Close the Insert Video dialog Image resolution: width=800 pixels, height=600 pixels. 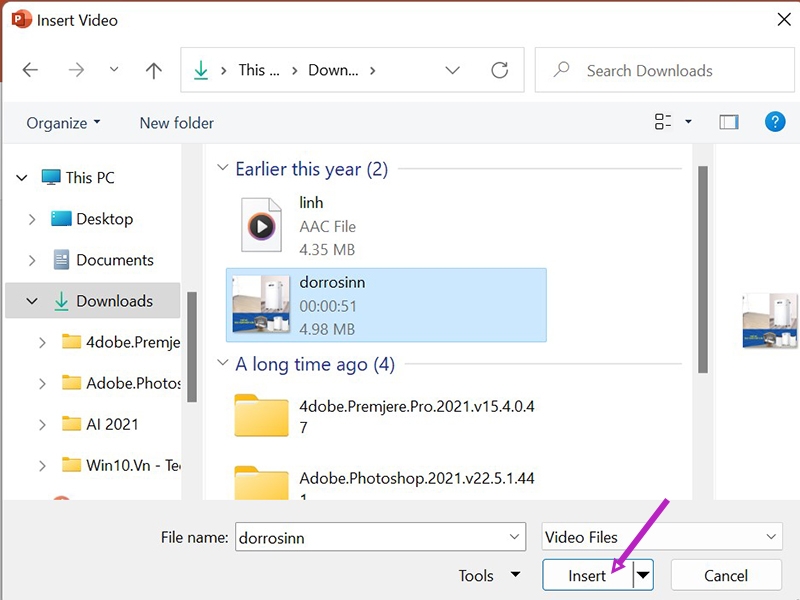pyautogui.click(x=783, y=20)
